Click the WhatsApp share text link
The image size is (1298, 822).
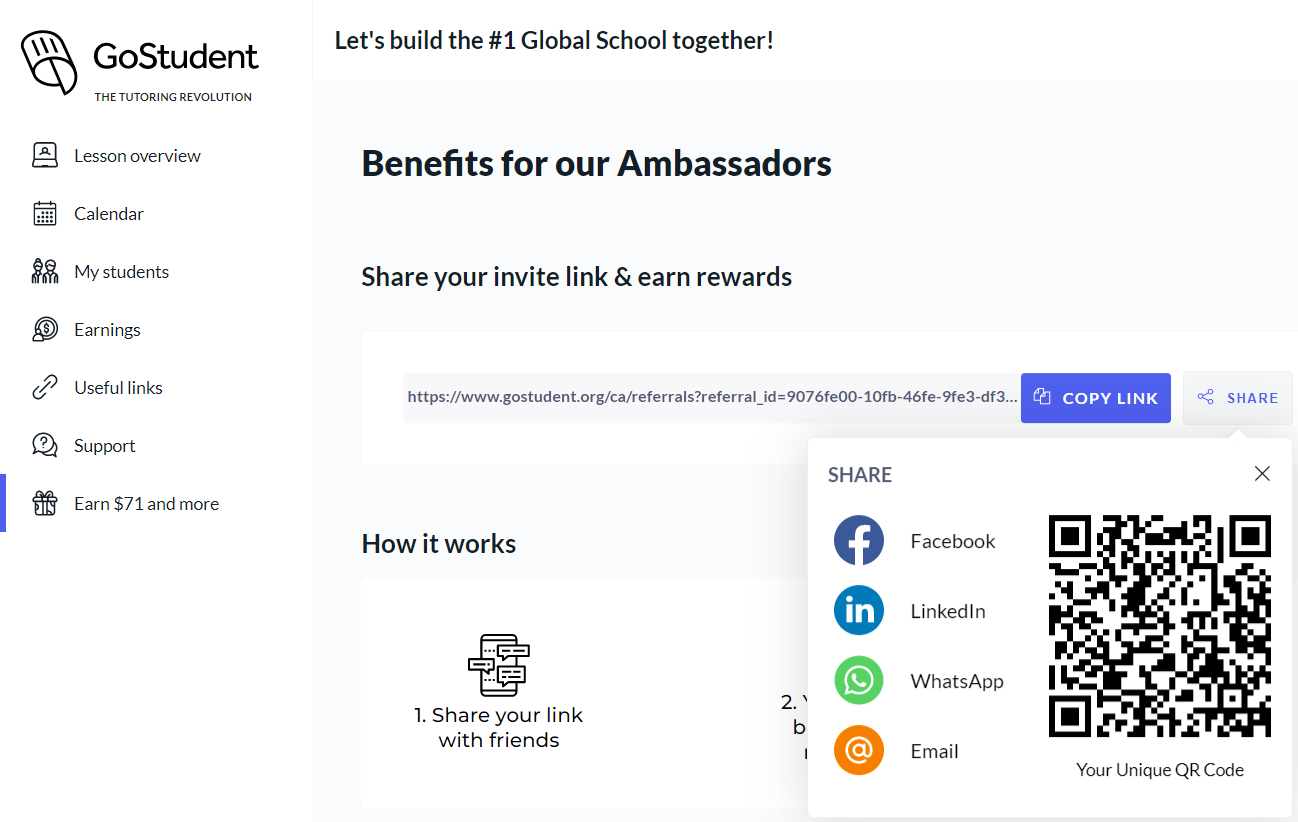957,681
